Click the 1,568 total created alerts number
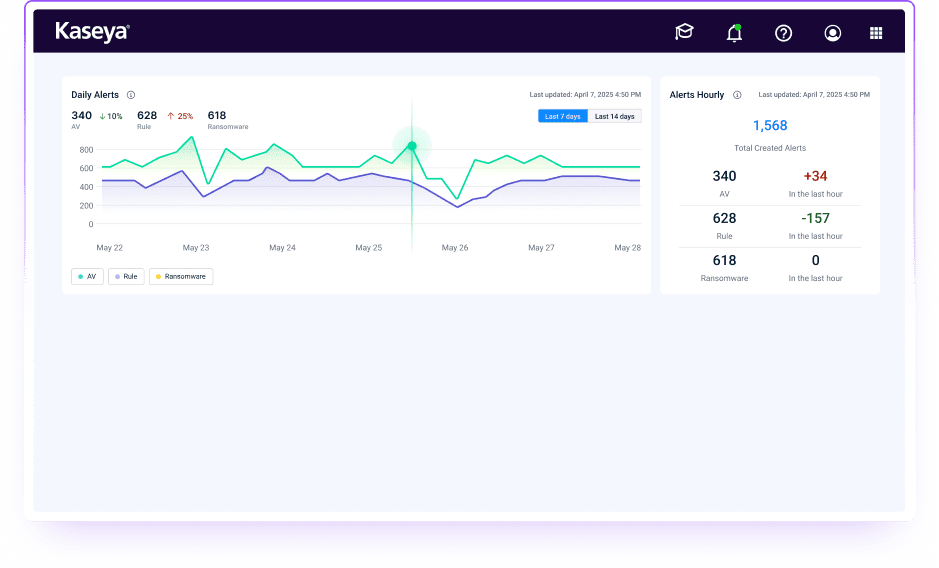This screenshot has height=568, width=939. pos(770,126)
